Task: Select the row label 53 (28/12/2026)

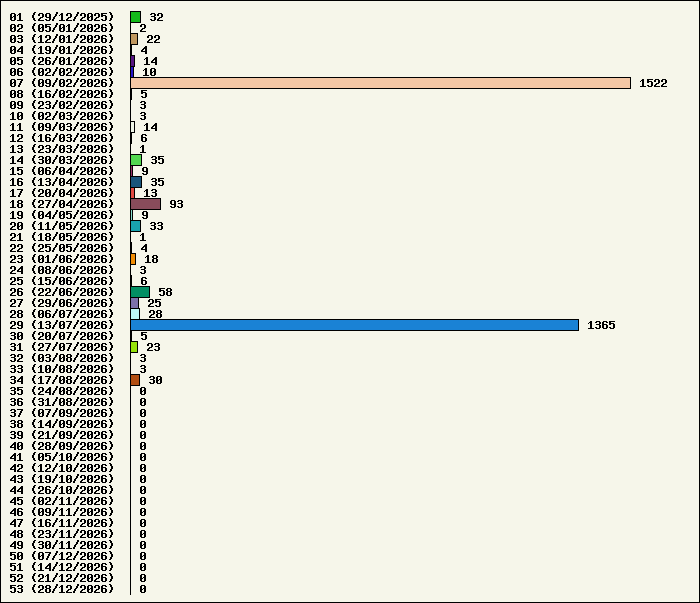Action: point(62,589)
